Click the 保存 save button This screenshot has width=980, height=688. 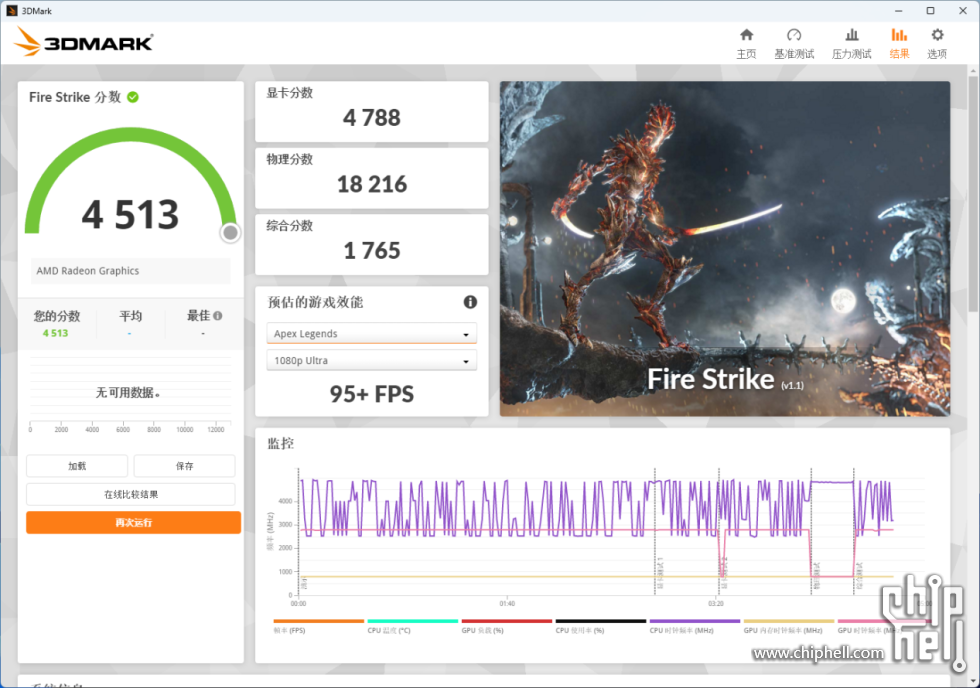tap(184, 466)
